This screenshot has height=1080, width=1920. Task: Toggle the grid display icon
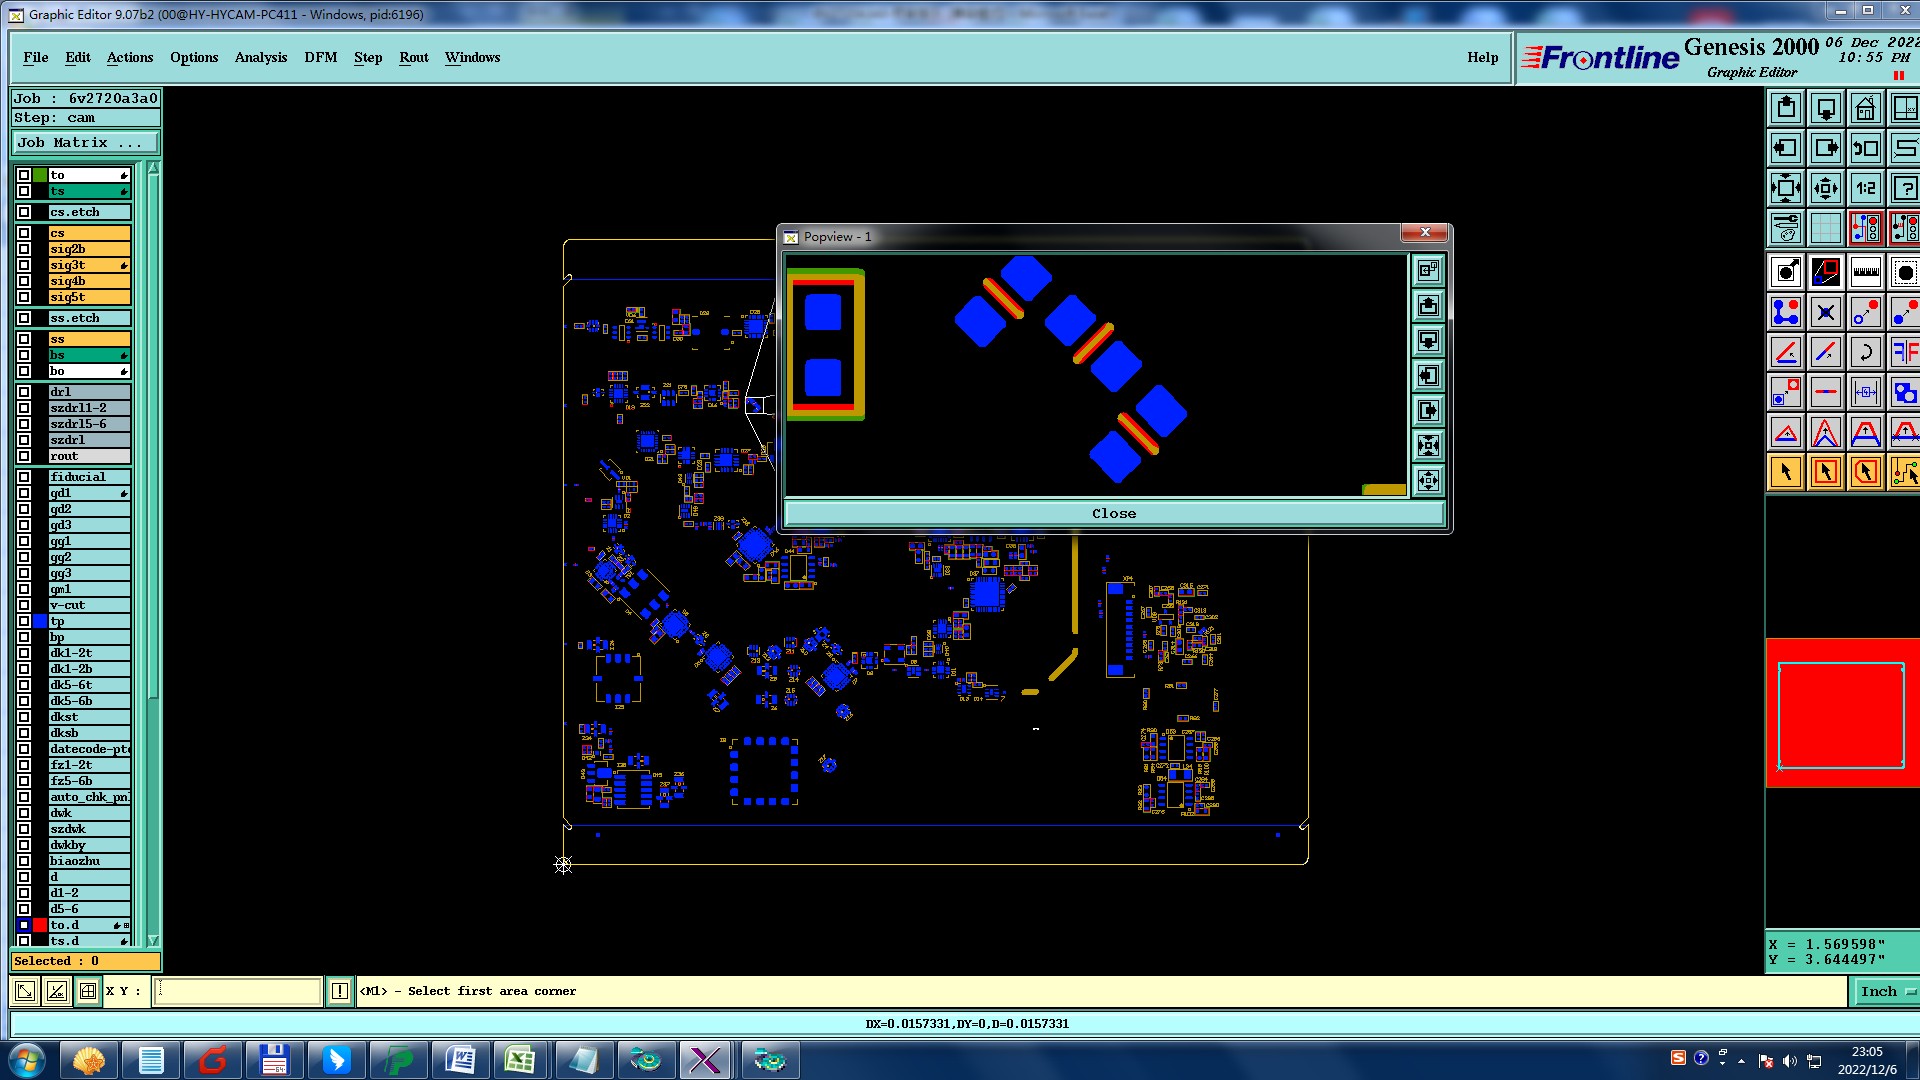pos(1826,228)
